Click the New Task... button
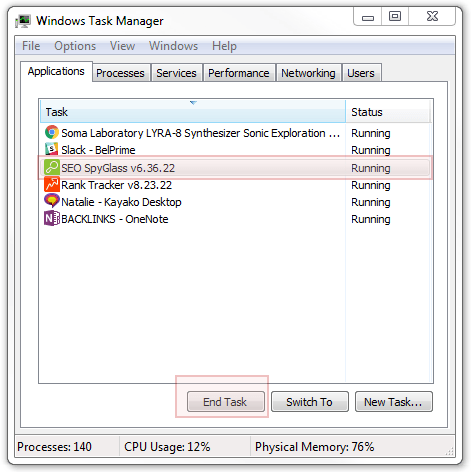Image resolution: width=471 pixels, height=472 pixels. [394, 402]
